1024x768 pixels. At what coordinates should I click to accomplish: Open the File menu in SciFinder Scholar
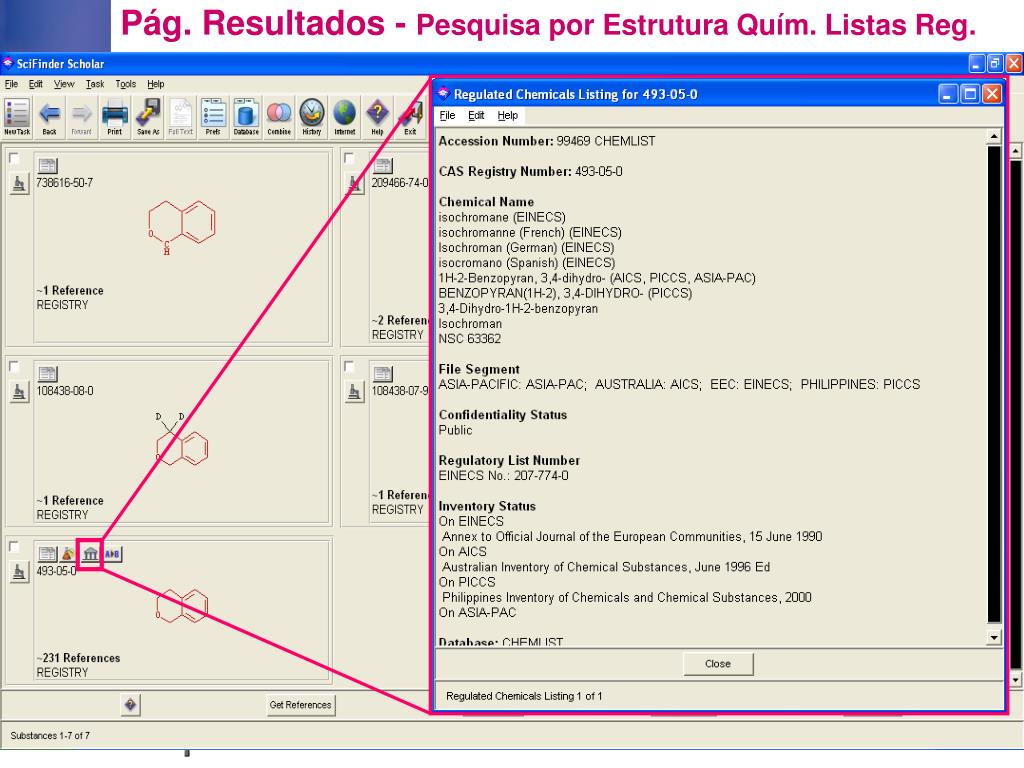pos(11,84)
